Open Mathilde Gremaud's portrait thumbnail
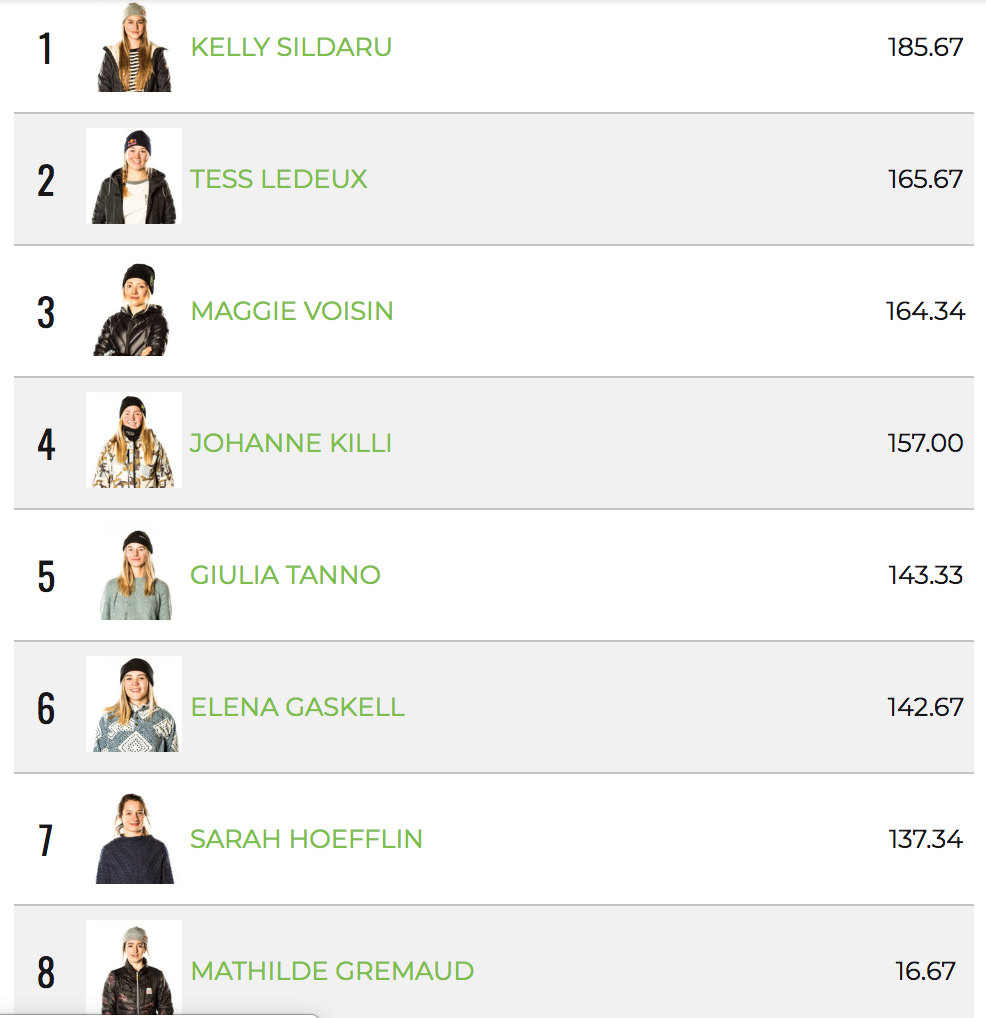Viewport: 986px width, 1018px height. pos(134,967)
